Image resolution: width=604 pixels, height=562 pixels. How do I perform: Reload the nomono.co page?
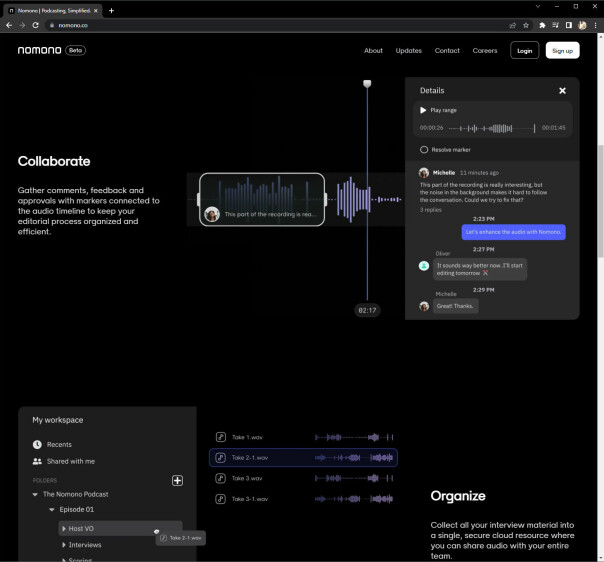[x=35, y=25]
